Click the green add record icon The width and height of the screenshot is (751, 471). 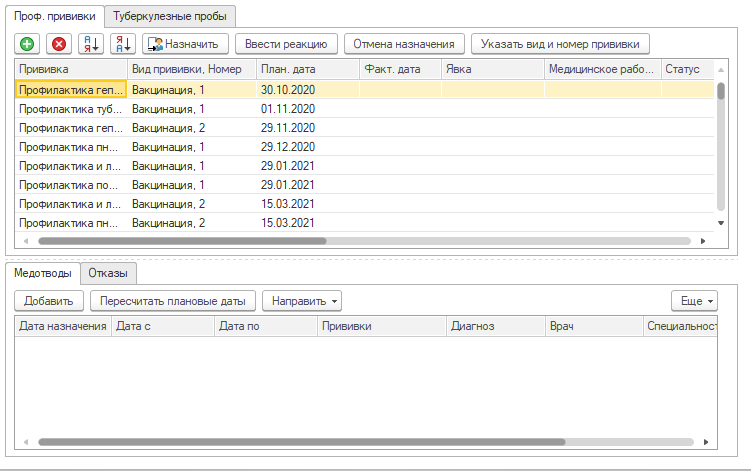click(27, 44)
